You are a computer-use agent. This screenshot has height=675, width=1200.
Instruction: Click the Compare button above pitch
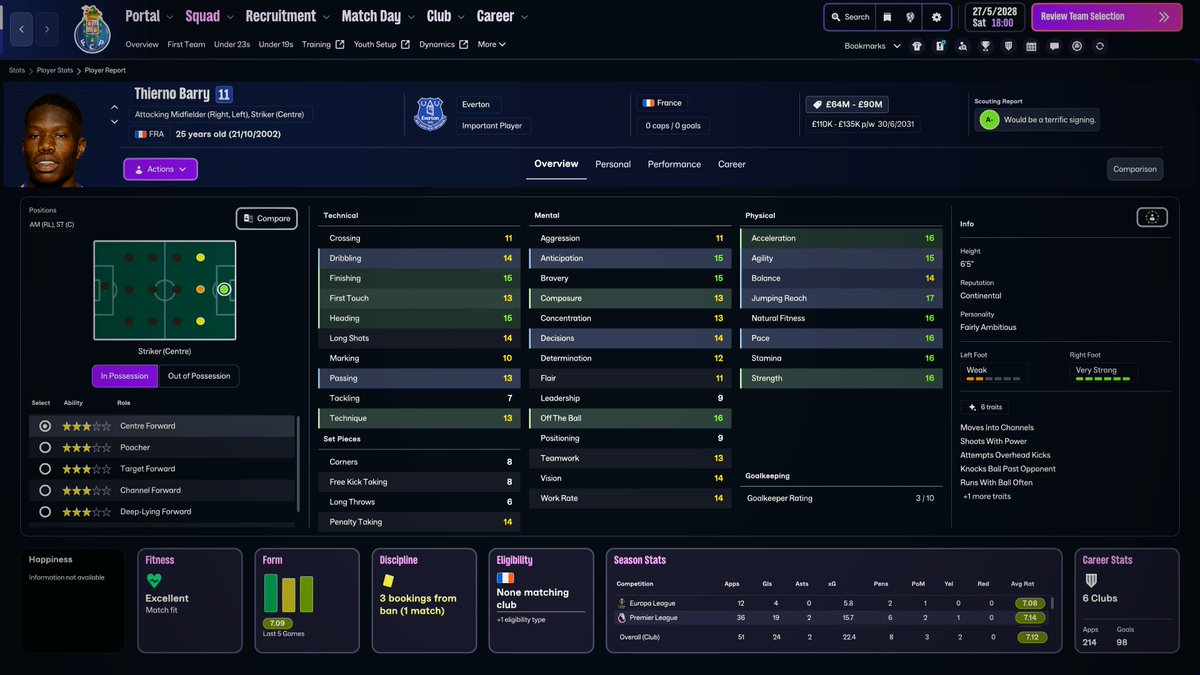[267, 218]
